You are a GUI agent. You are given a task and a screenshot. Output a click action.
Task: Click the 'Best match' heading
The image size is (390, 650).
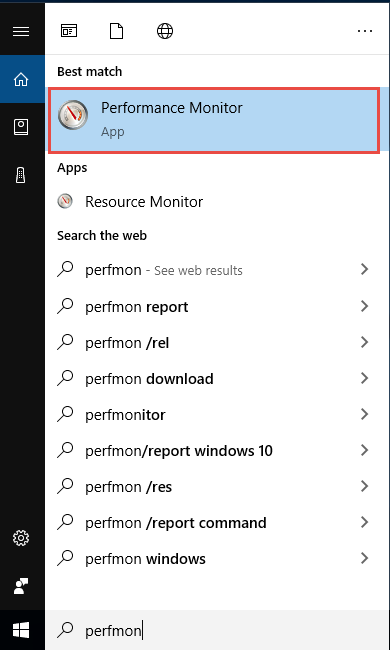90,71
